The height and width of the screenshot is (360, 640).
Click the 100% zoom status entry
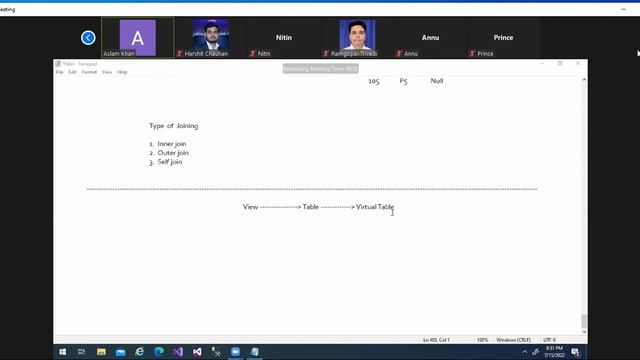pyautogui.click(x=482, y=340)
